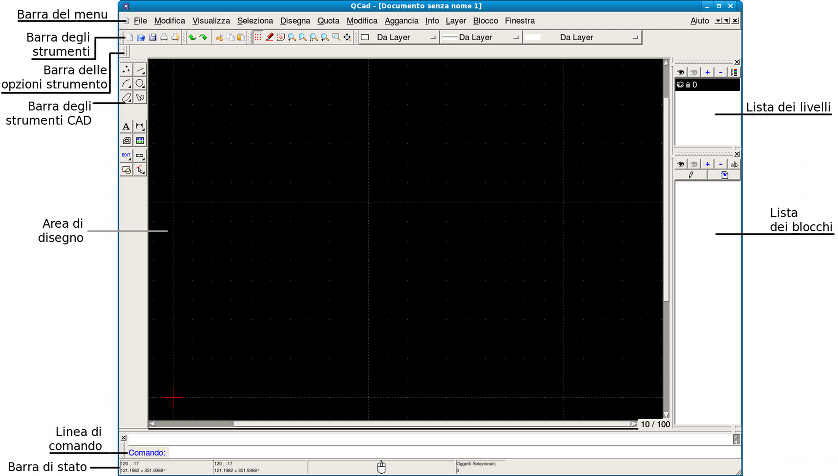This screenshot has height=476, width=838.
Task: Remove block with minus button
Action: coord(720,163)
